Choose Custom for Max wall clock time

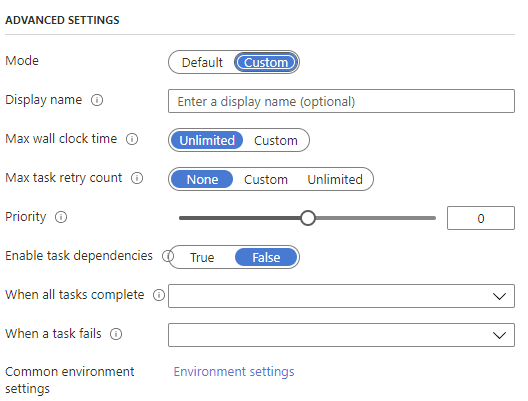[x=275, y=140]
